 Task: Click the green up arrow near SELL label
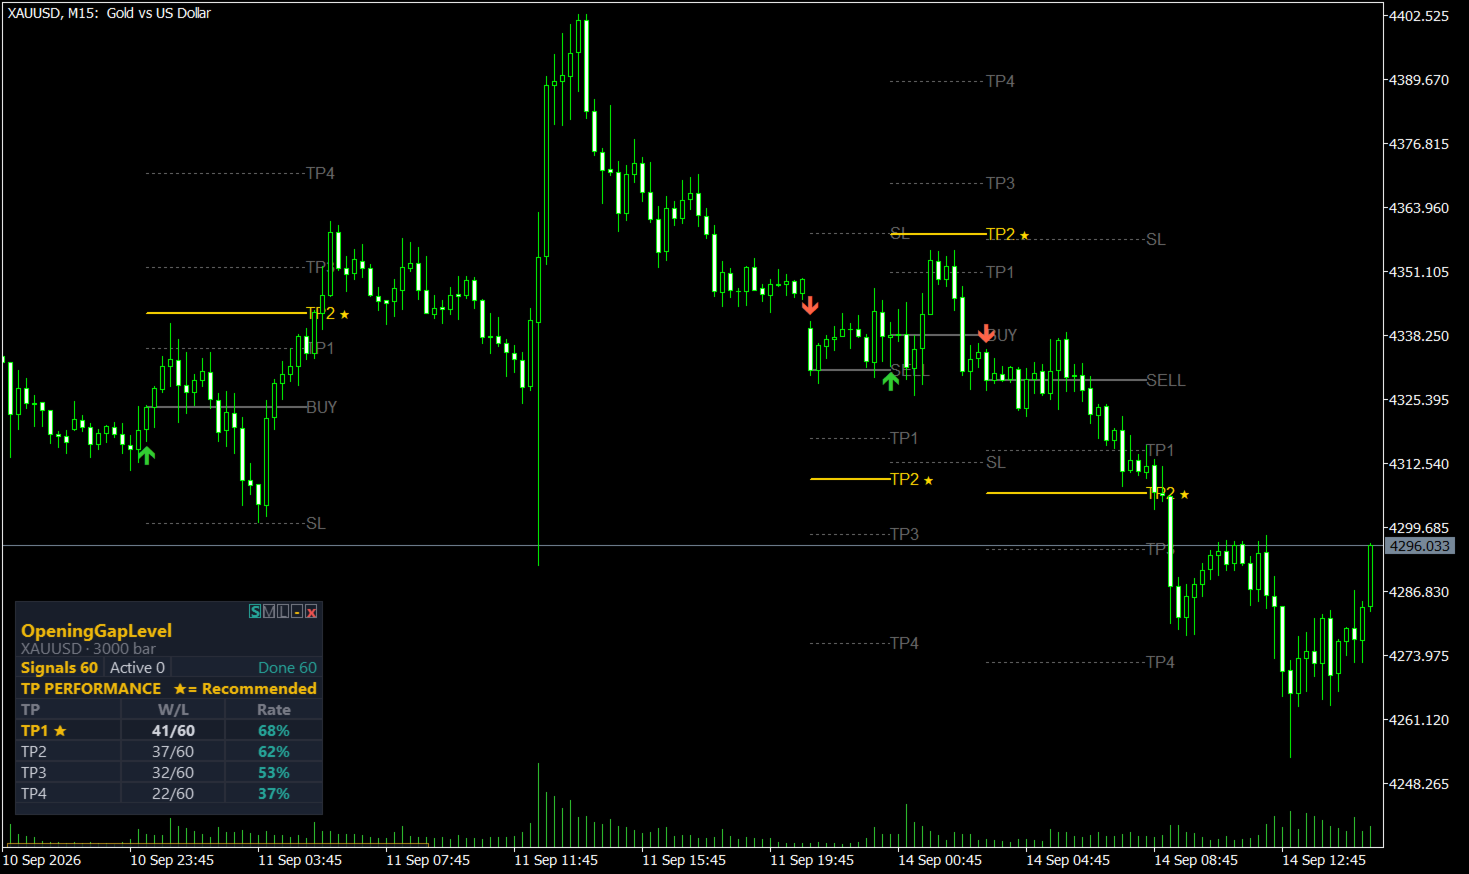890,380
